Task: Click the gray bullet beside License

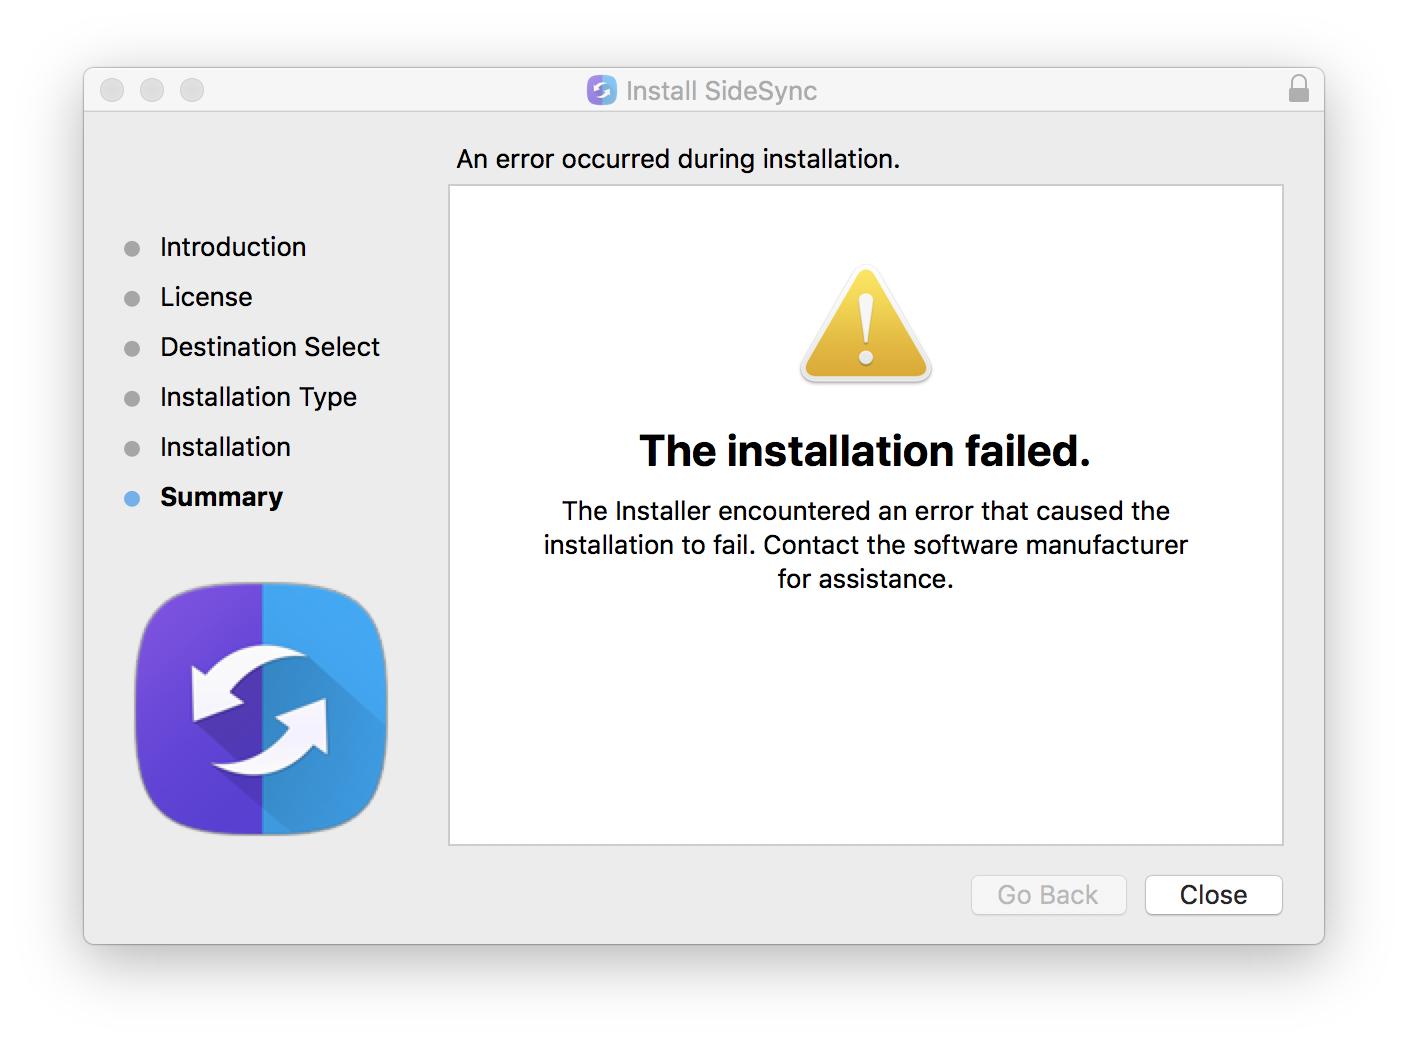Action: tap(132, 298)
